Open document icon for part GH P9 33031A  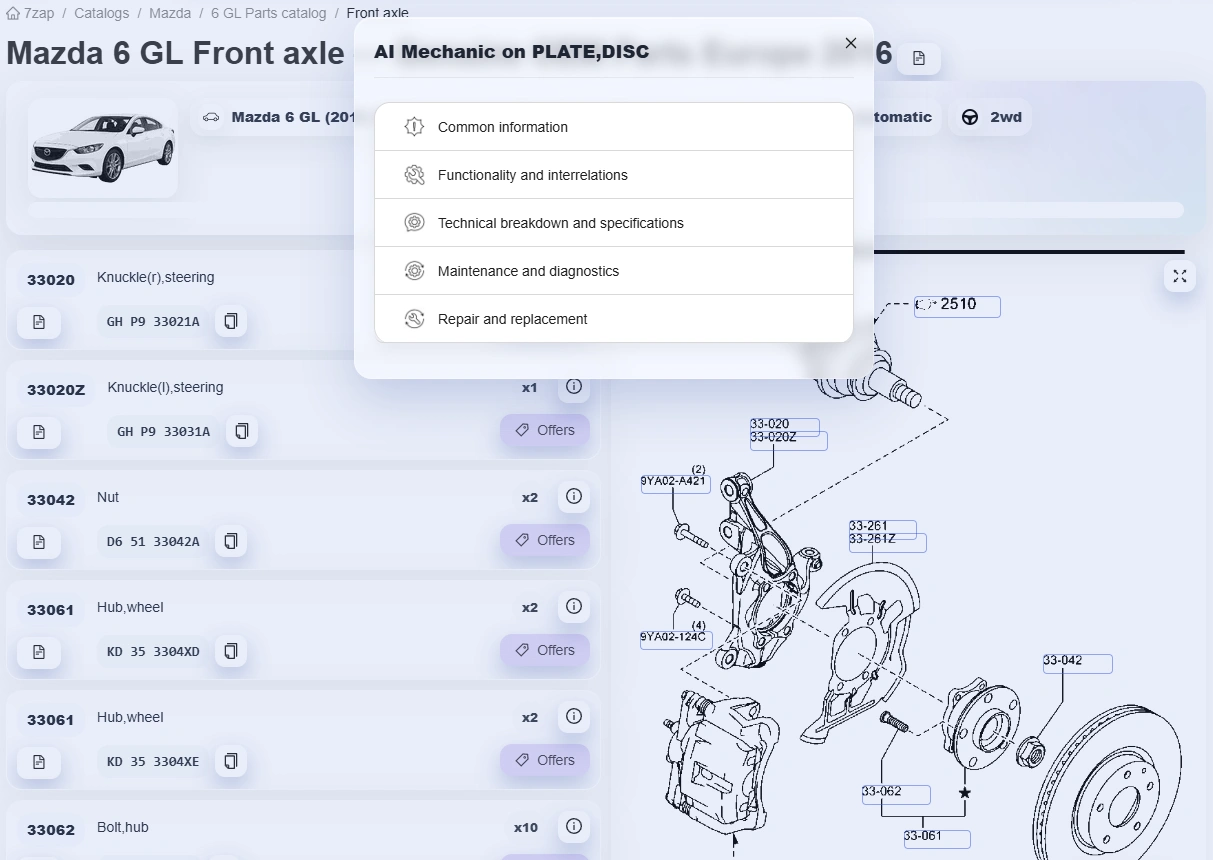(39, 432)
